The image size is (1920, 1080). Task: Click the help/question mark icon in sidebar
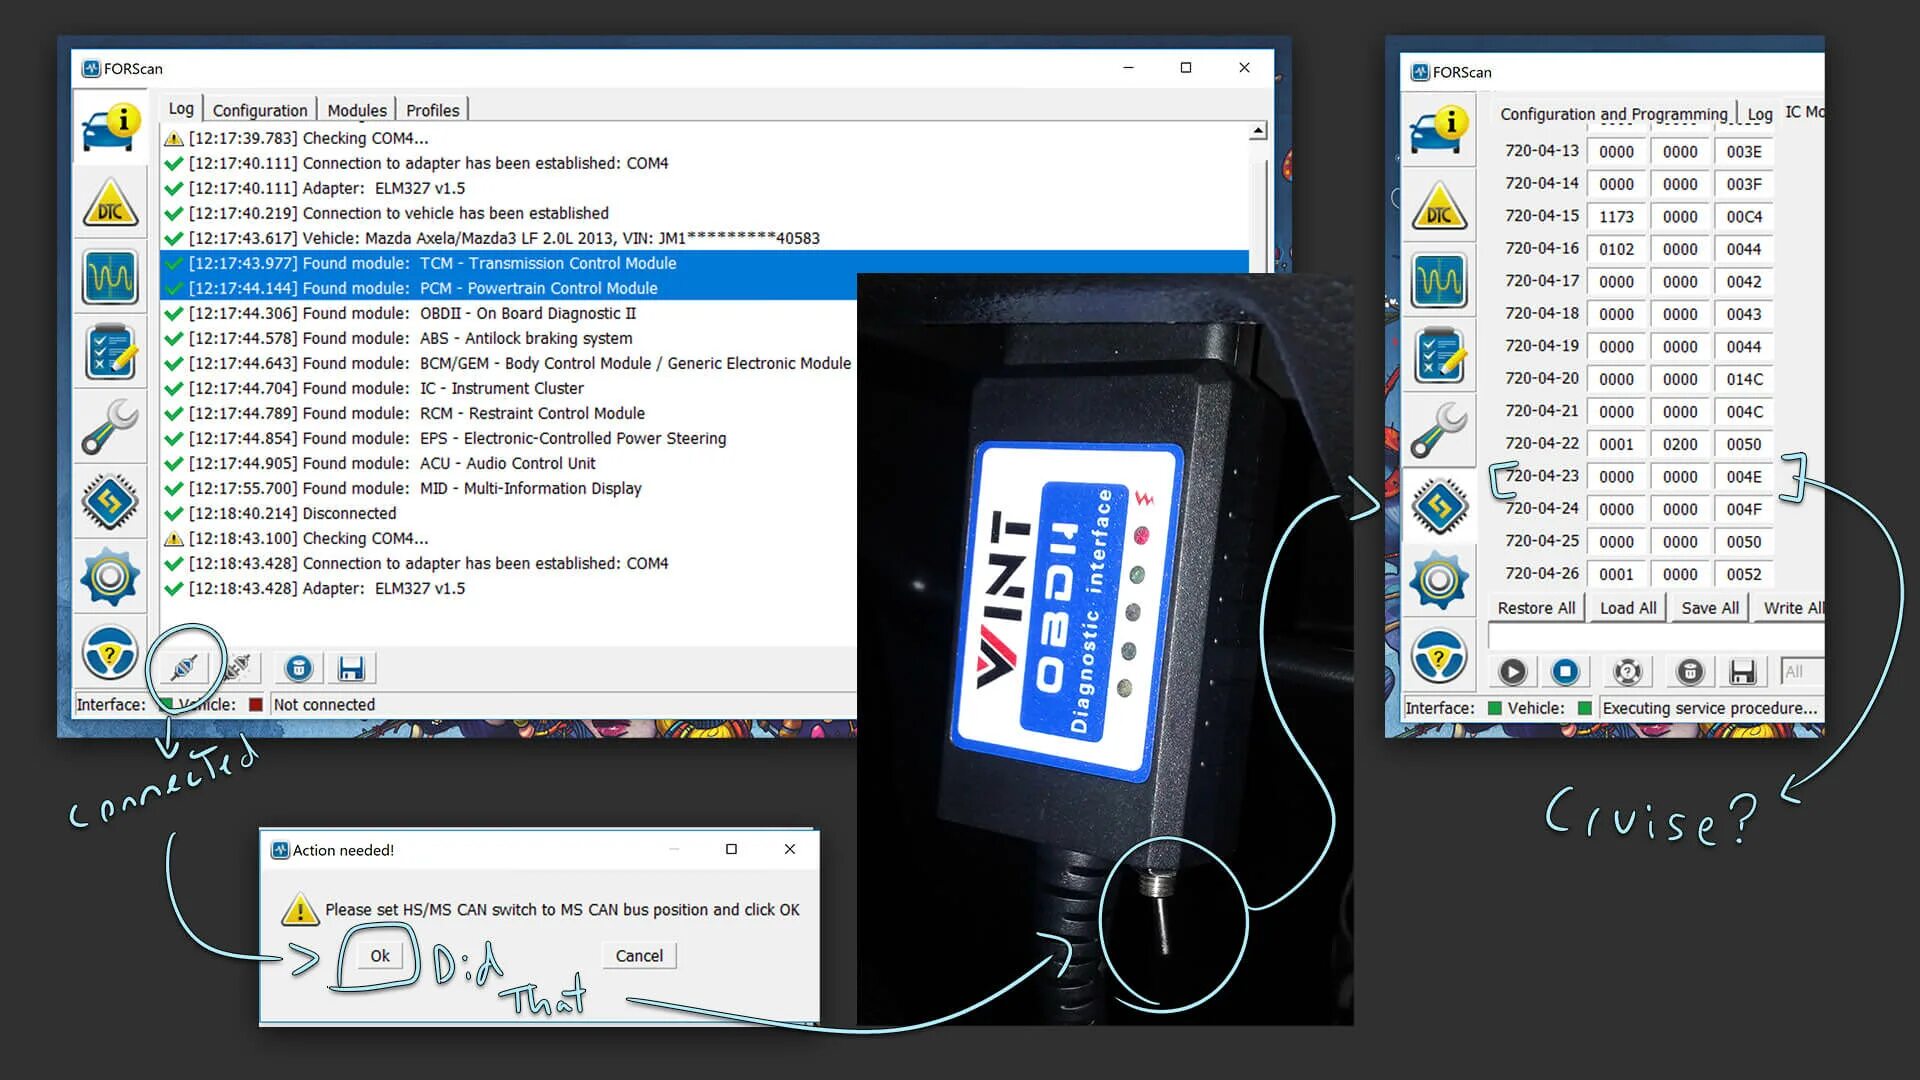(x=111, y=655)
